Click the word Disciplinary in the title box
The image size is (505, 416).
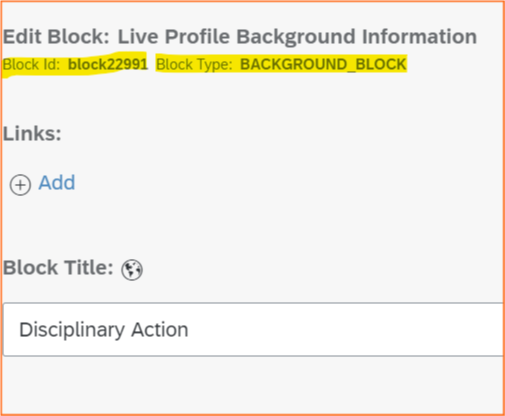point(72,330)
